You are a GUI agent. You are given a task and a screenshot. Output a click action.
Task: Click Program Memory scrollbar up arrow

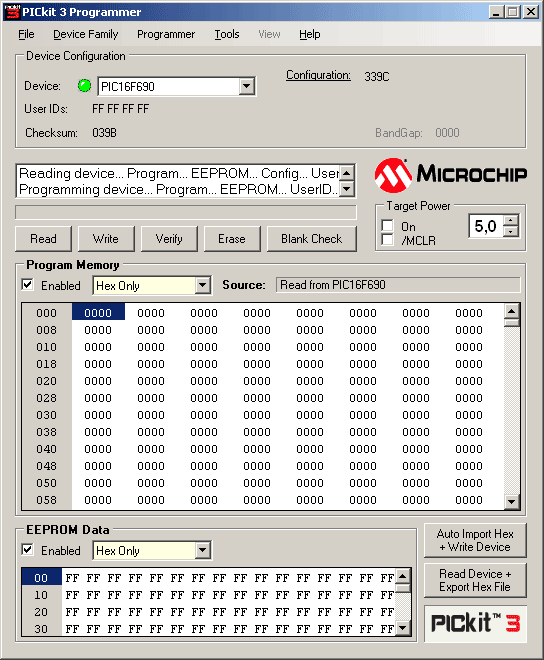512,311
